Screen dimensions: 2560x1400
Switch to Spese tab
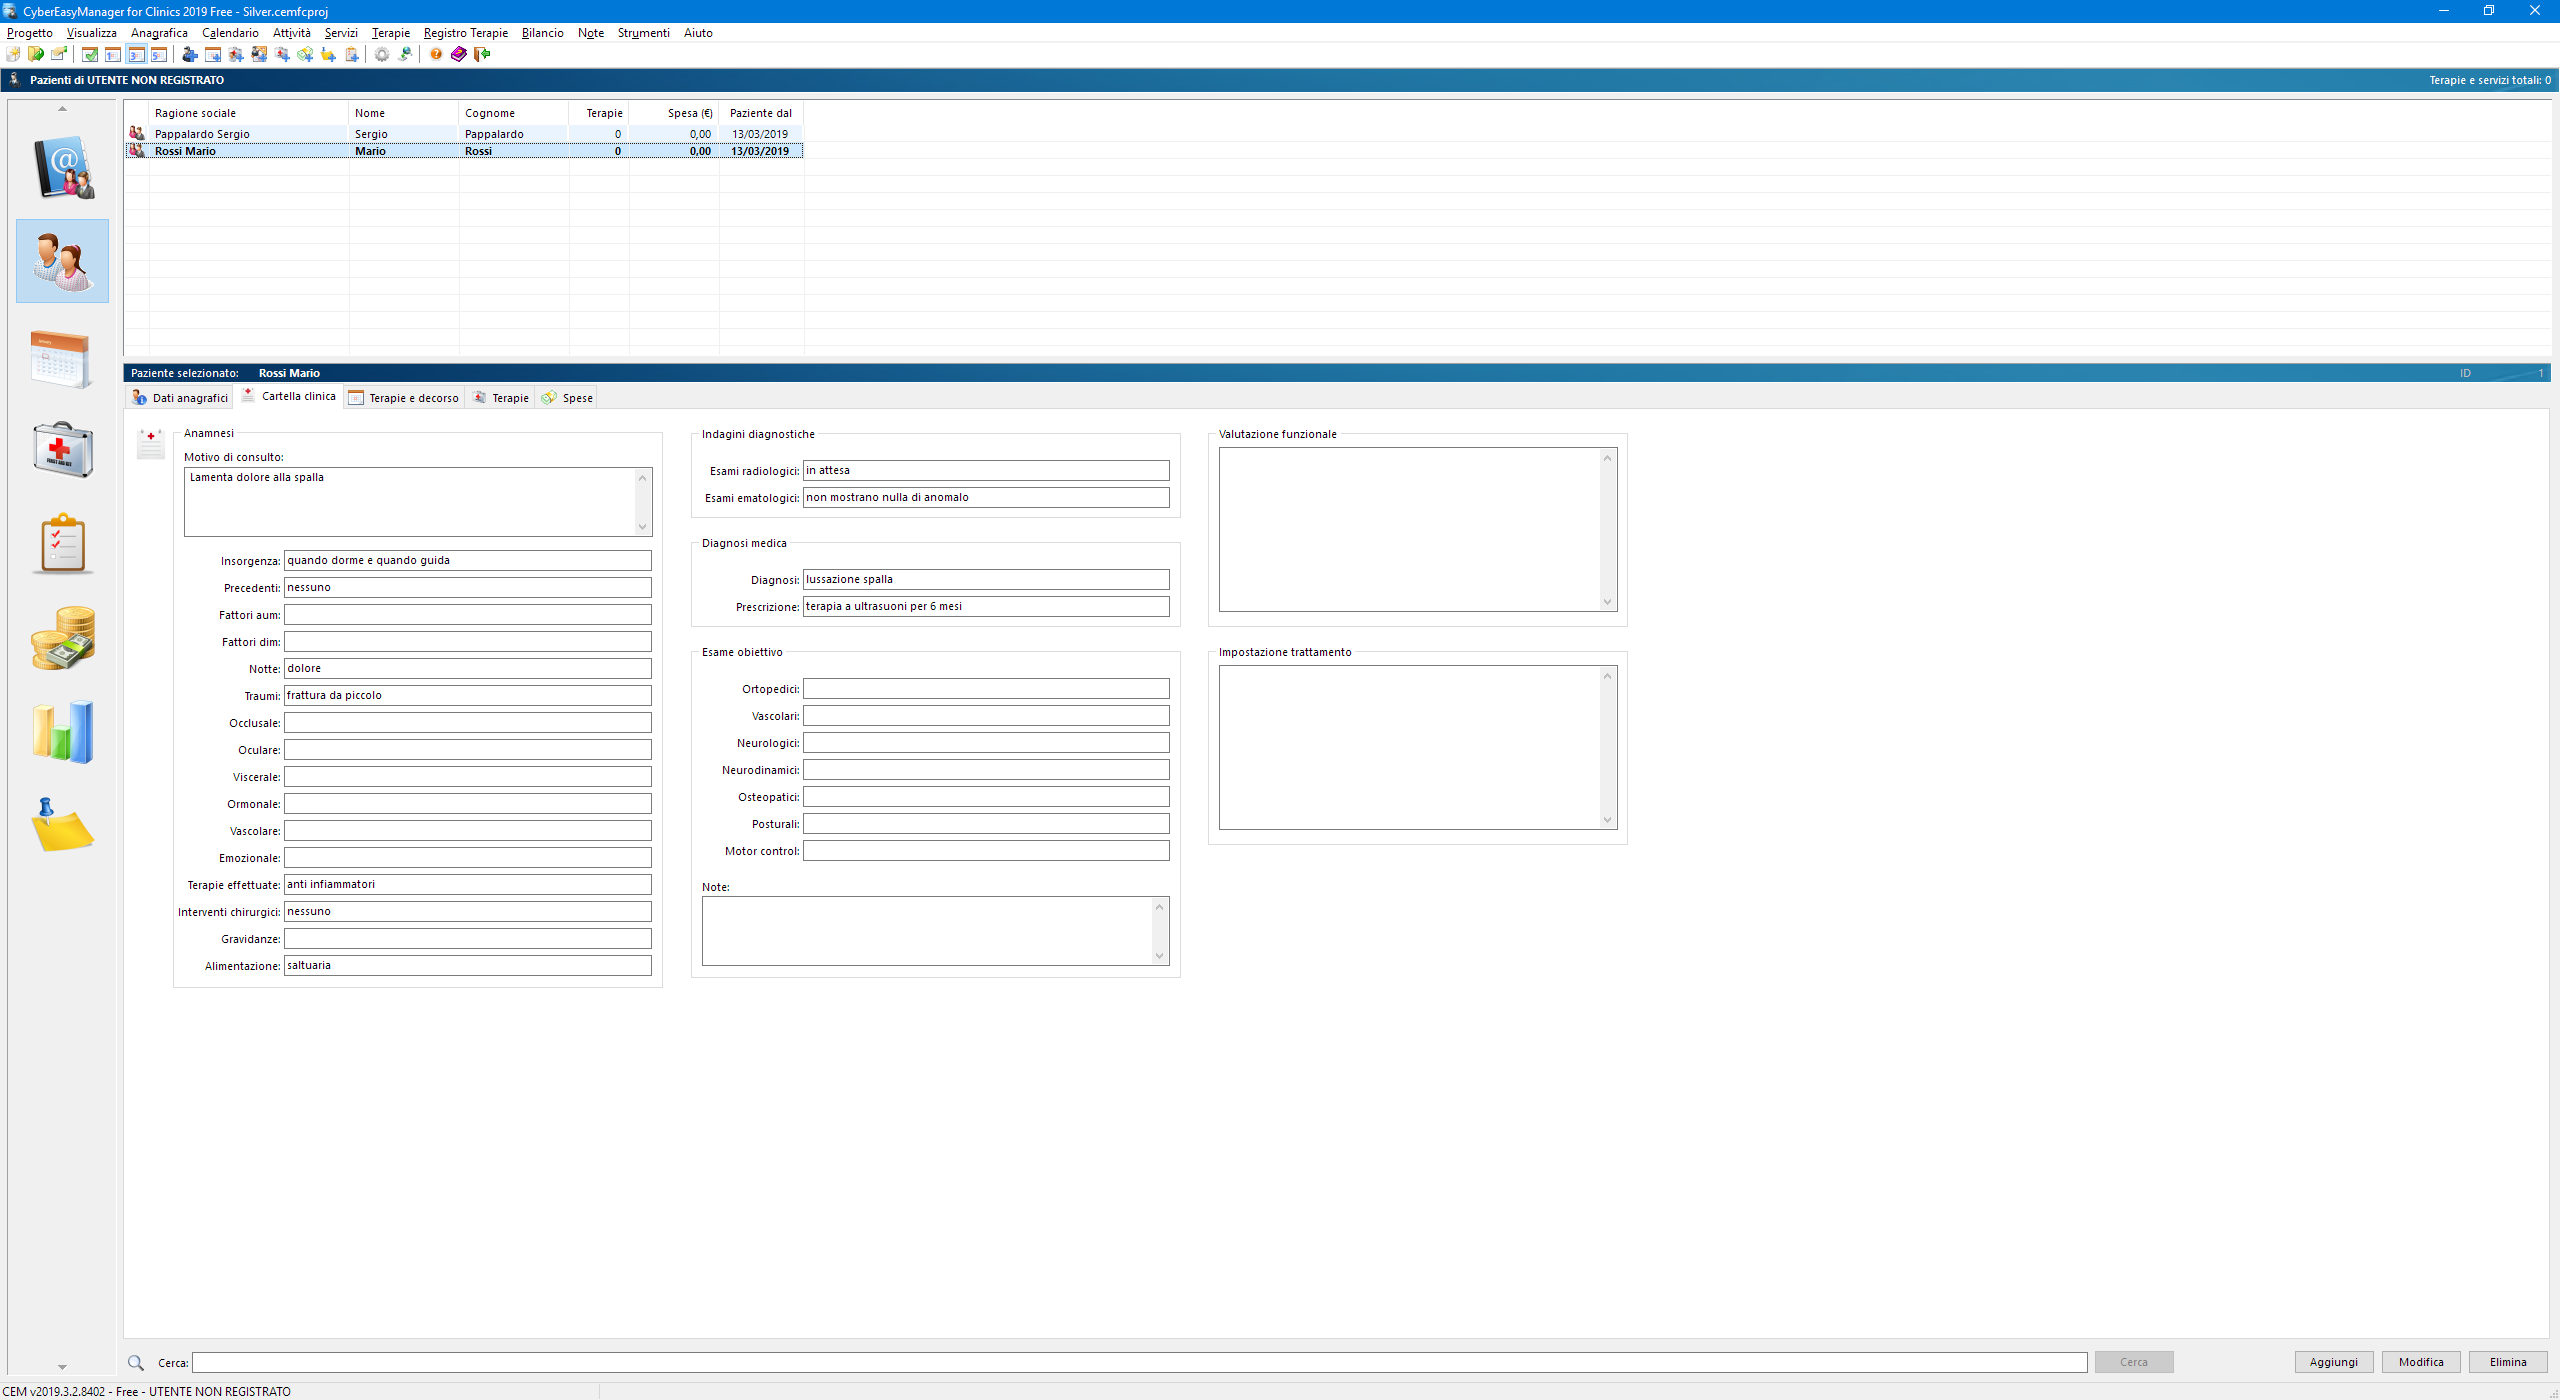568,398
